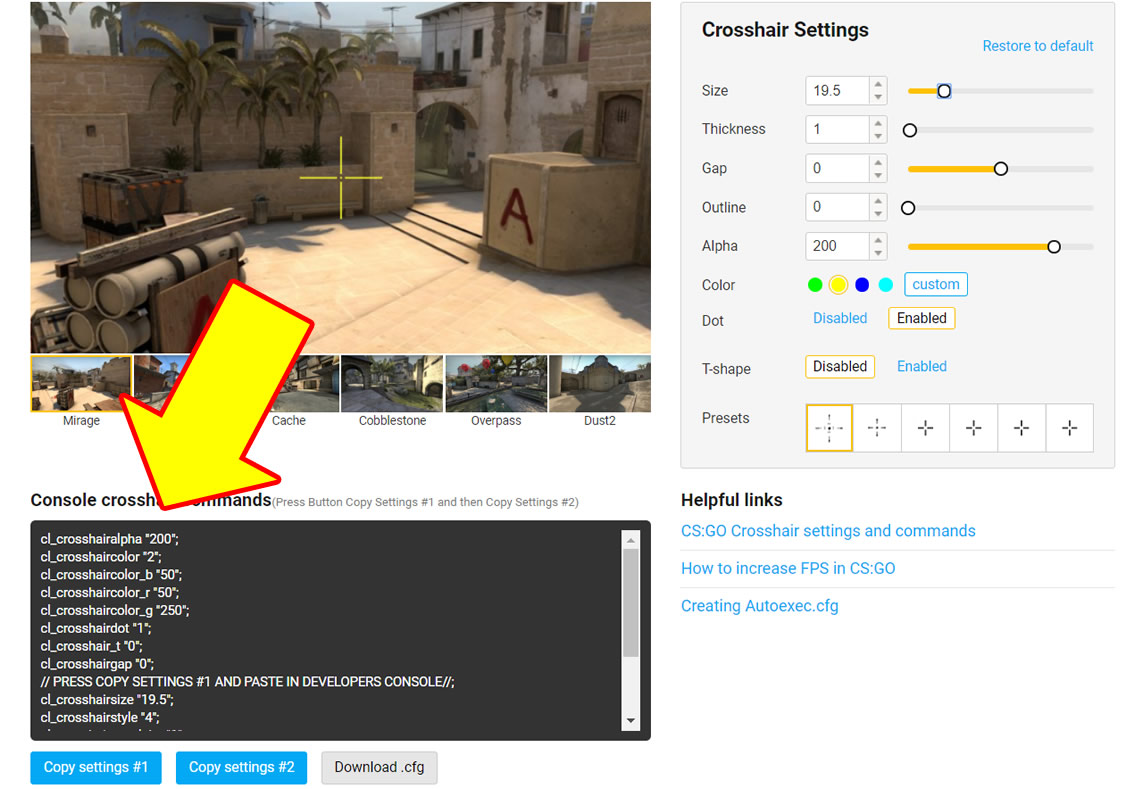The image size is (1143, 789).
Task: Download the crosshair .cfg file
Action: (379, 768)
